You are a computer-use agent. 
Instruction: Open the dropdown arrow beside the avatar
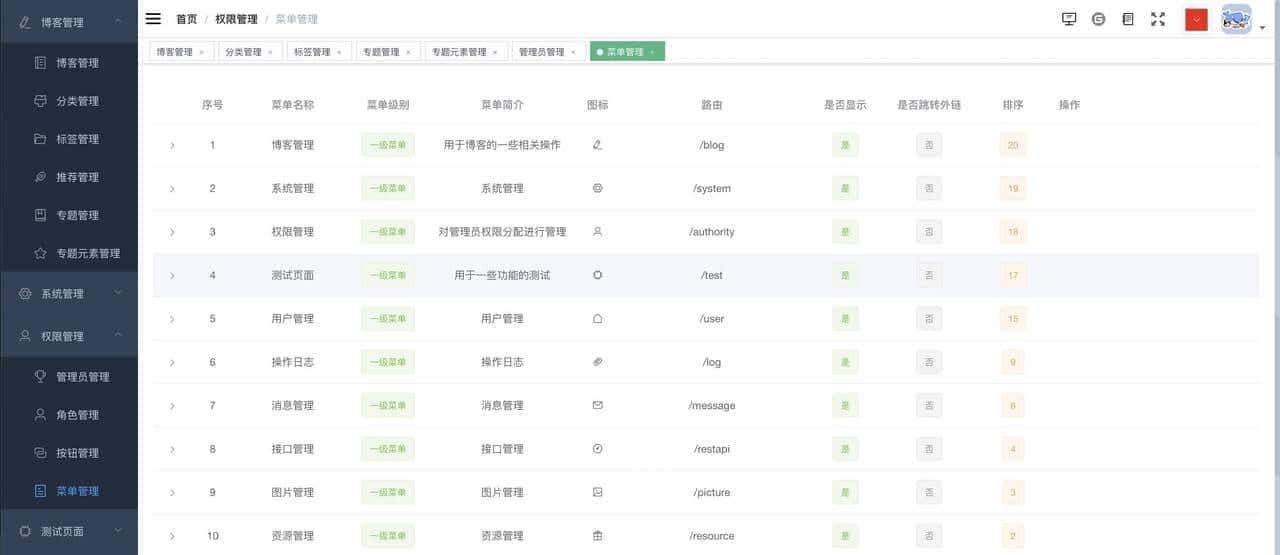[x=1262, y=28]
